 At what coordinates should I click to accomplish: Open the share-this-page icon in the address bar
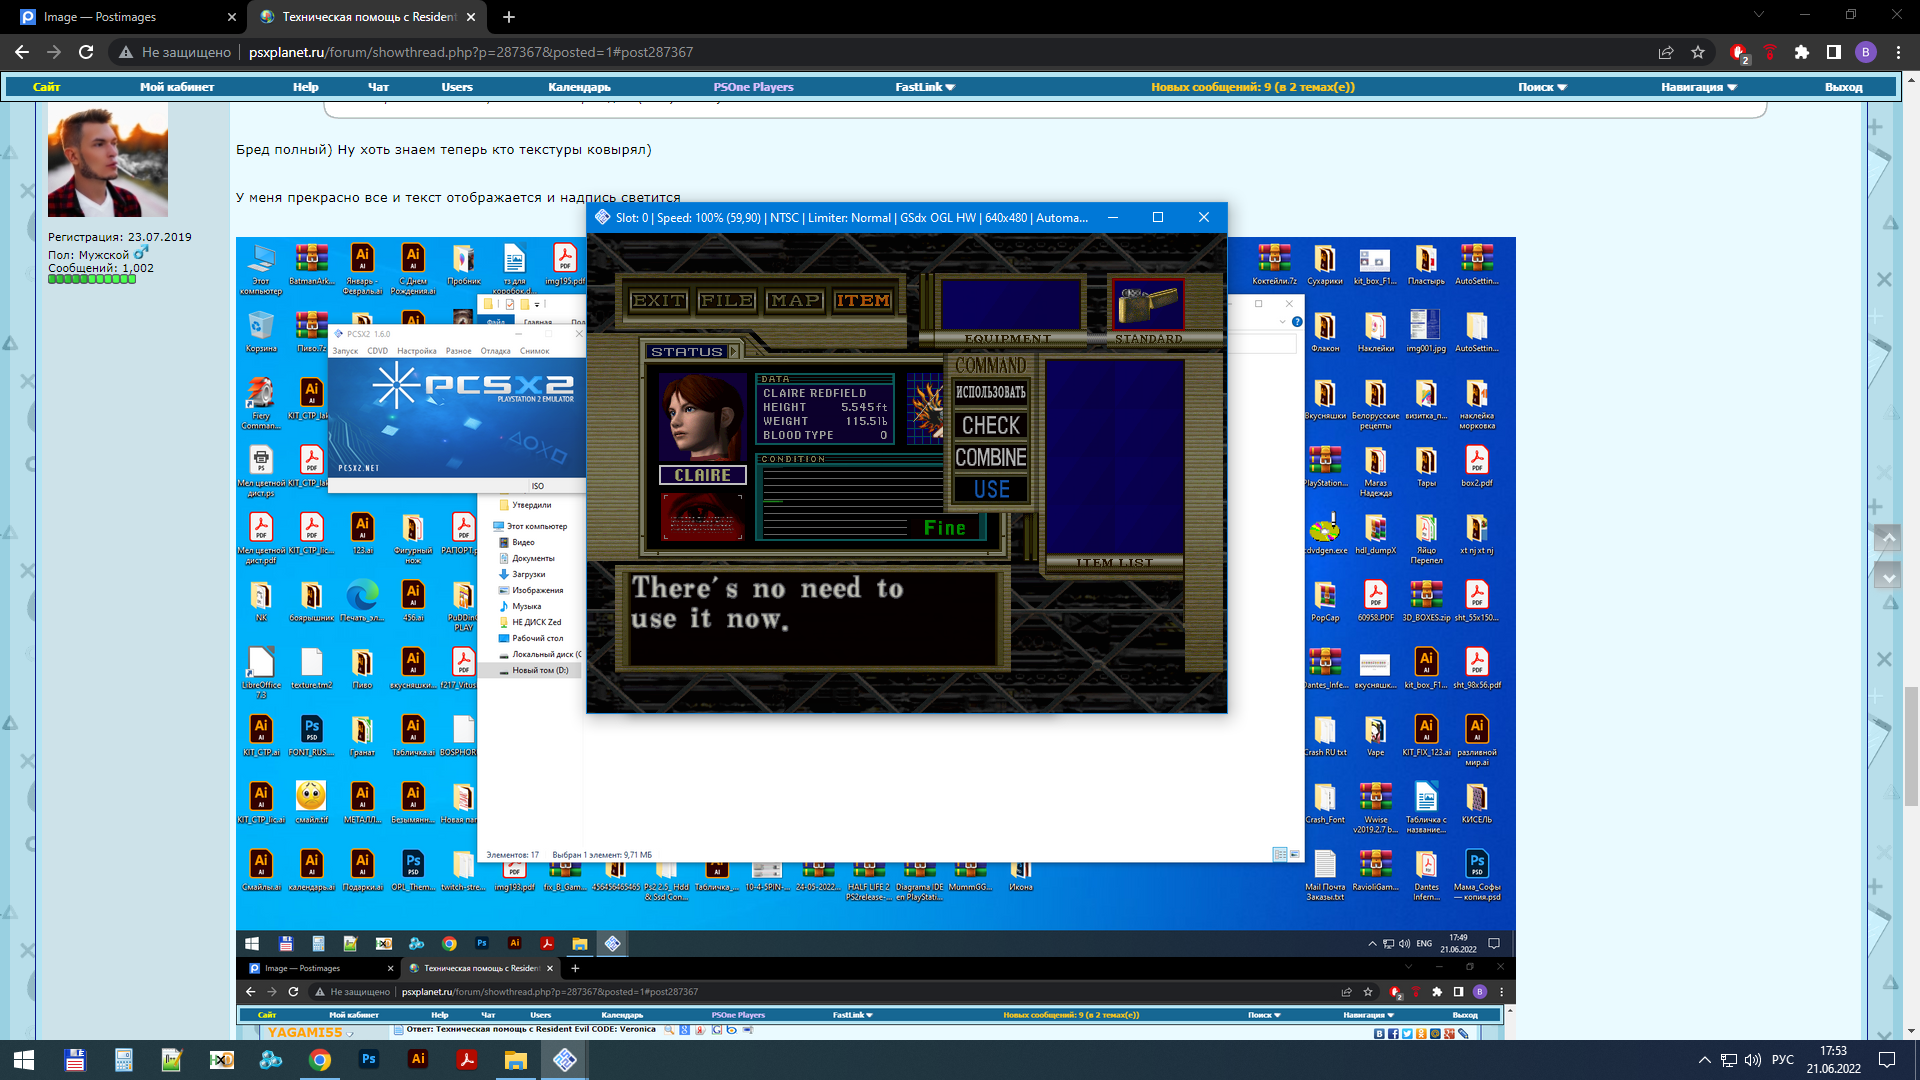click(1666, 52)
